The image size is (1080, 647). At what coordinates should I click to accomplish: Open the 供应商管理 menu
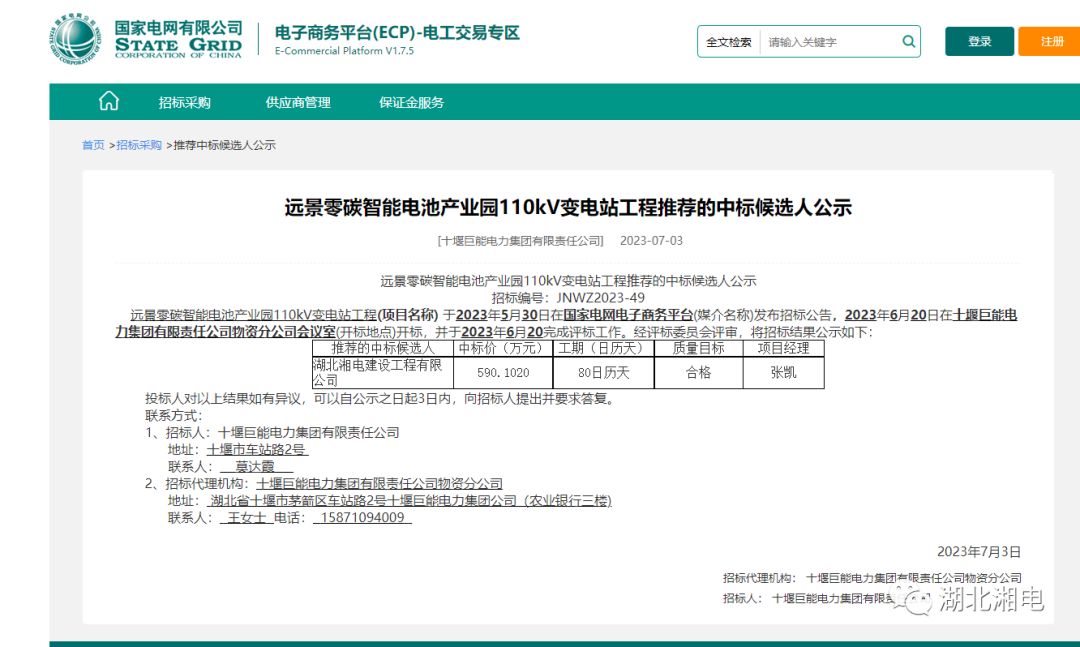click(x=298, y=103)
